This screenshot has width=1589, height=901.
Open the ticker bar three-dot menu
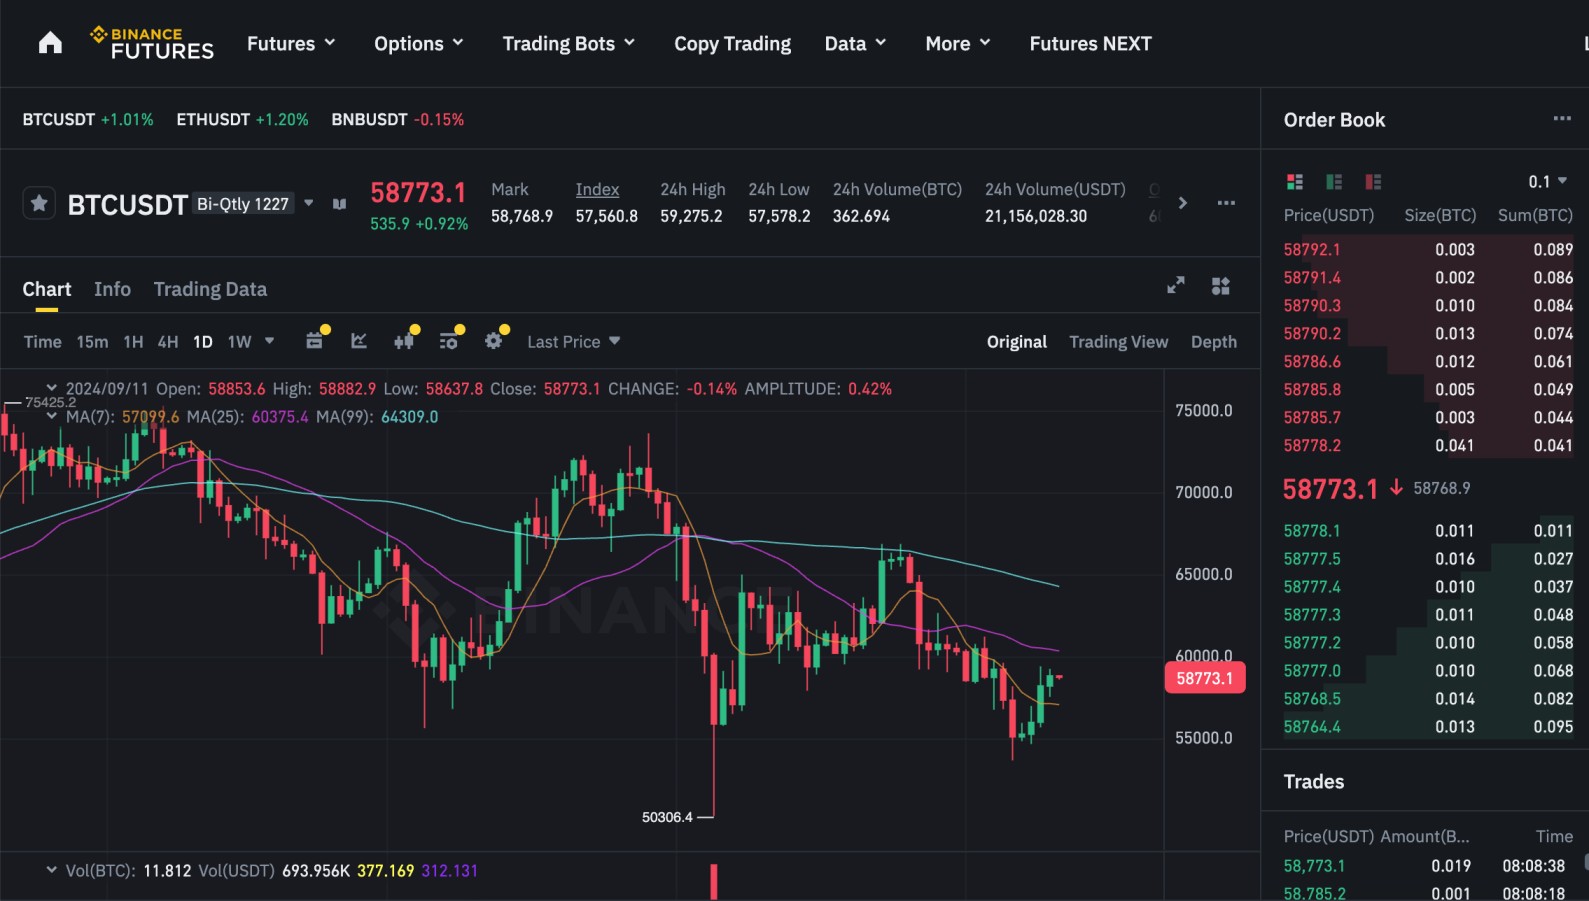(x=1226, y=203)
